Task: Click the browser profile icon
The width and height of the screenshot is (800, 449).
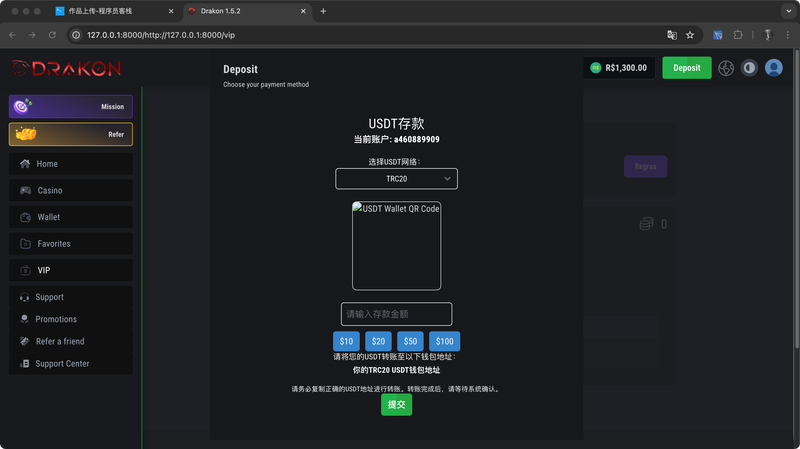Action: [767, 35]
